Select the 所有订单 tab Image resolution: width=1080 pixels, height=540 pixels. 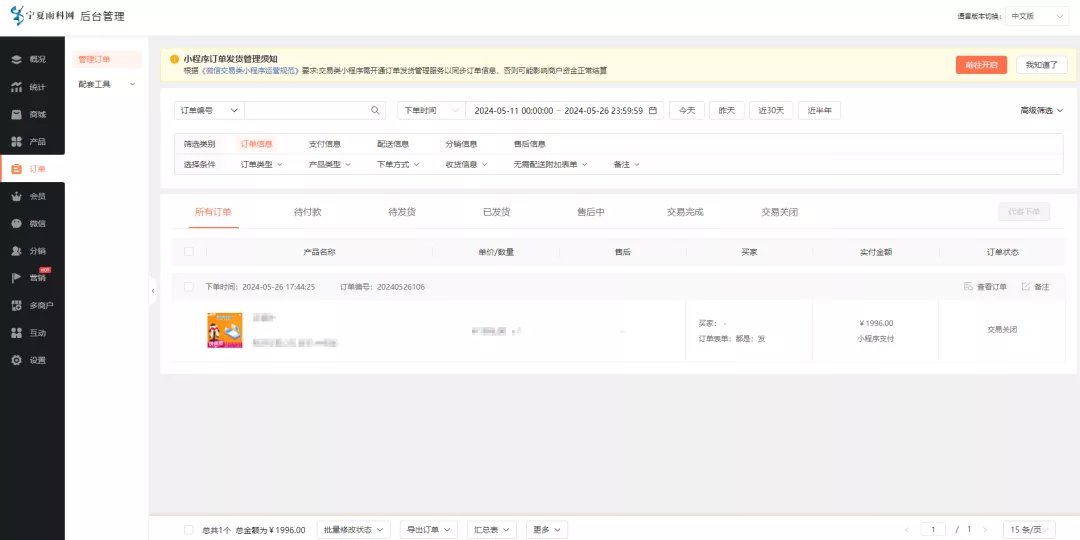[x=213, y=212]
